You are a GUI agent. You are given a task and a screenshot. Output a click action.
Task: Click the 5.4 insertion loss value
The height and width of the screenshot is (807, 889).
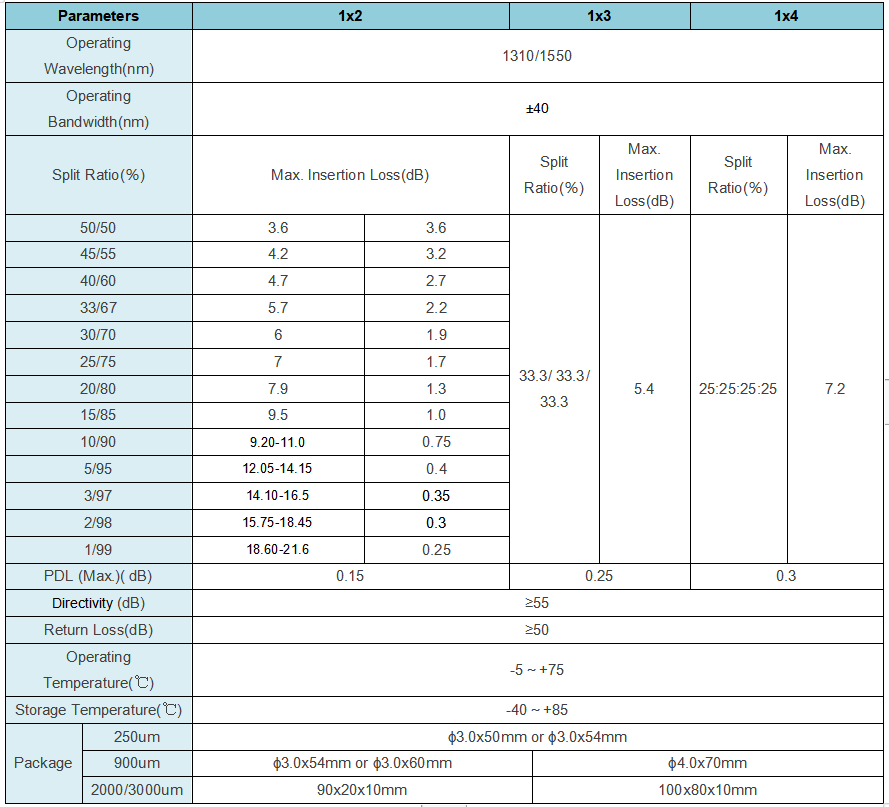tap(644, 389)
